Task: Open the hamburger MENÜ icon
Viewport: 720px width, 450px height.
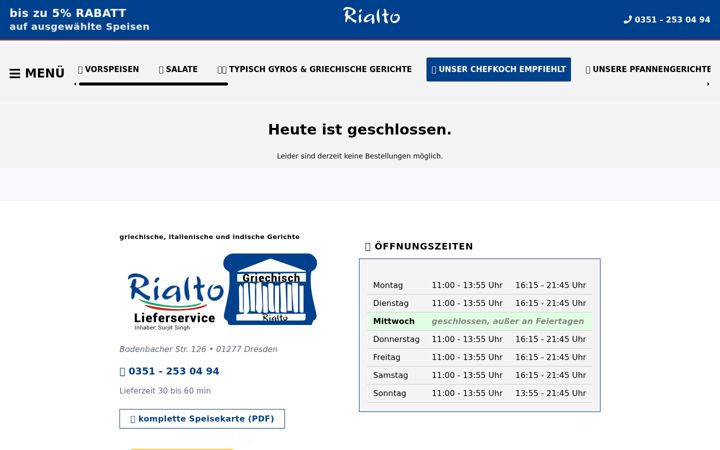Action: tap(15, 73)
